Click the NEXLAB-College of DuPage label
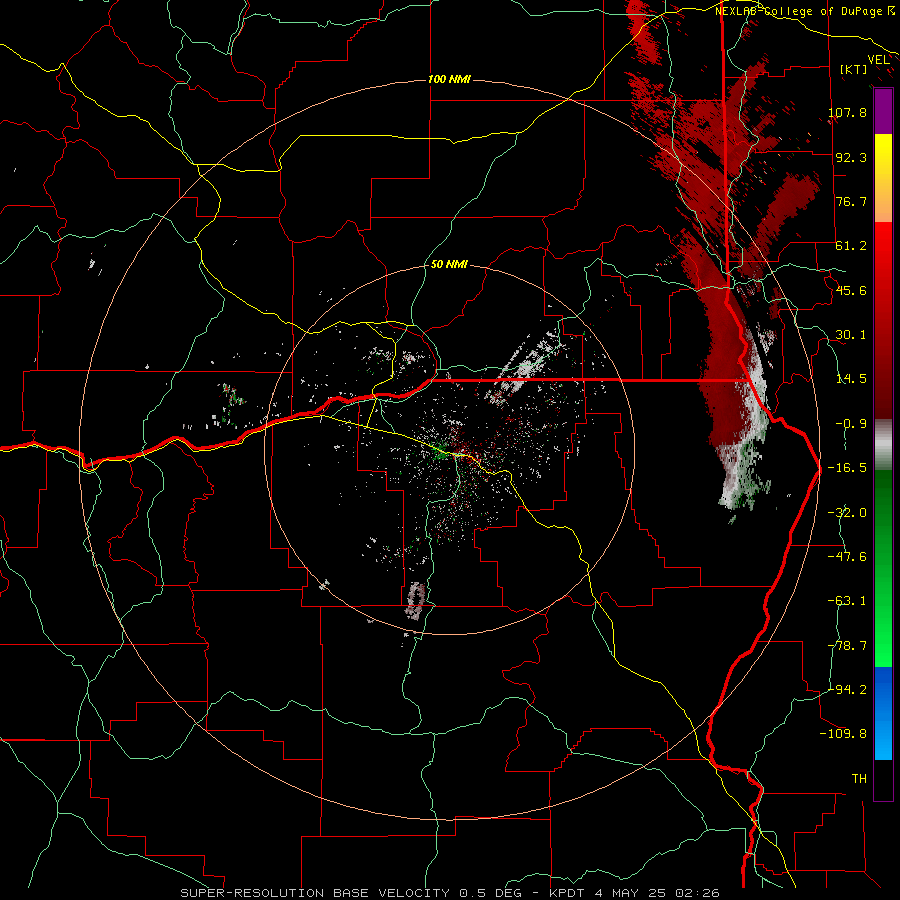The height and width of the screenshot is (900, 900). click(x=798, y=11)
